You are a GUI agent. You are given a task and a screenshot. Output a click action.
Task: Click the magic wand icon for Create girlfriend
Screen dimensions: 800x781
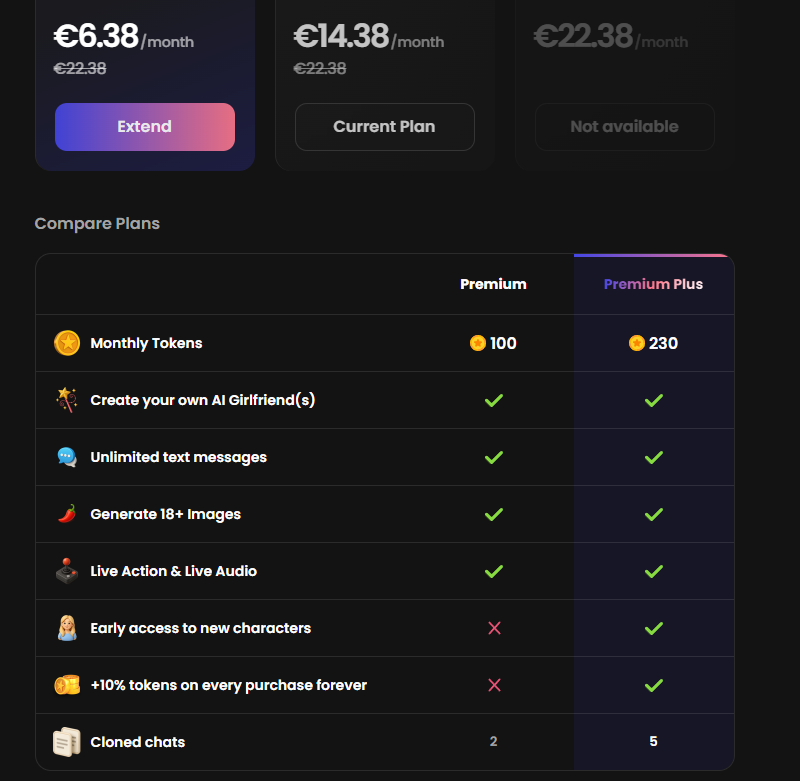point(67,400)
